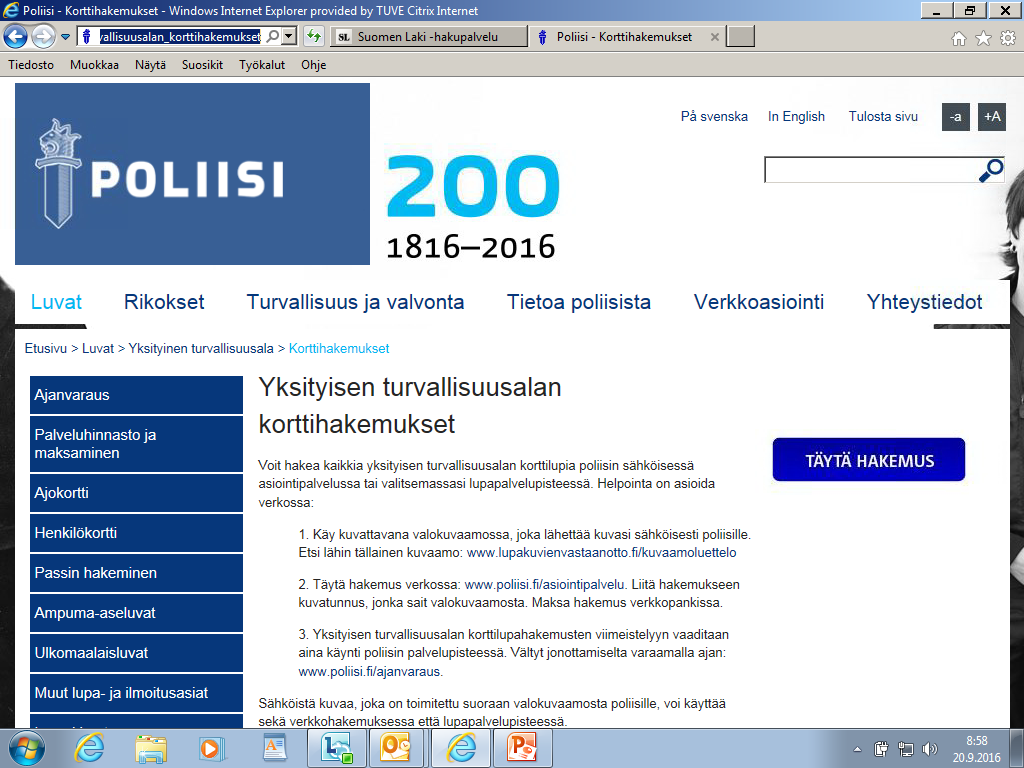Image resolution: width=1024 pixels, height=768 pixels.
Task: Click the address bar search magnifier icon
Action: [272, 37]
